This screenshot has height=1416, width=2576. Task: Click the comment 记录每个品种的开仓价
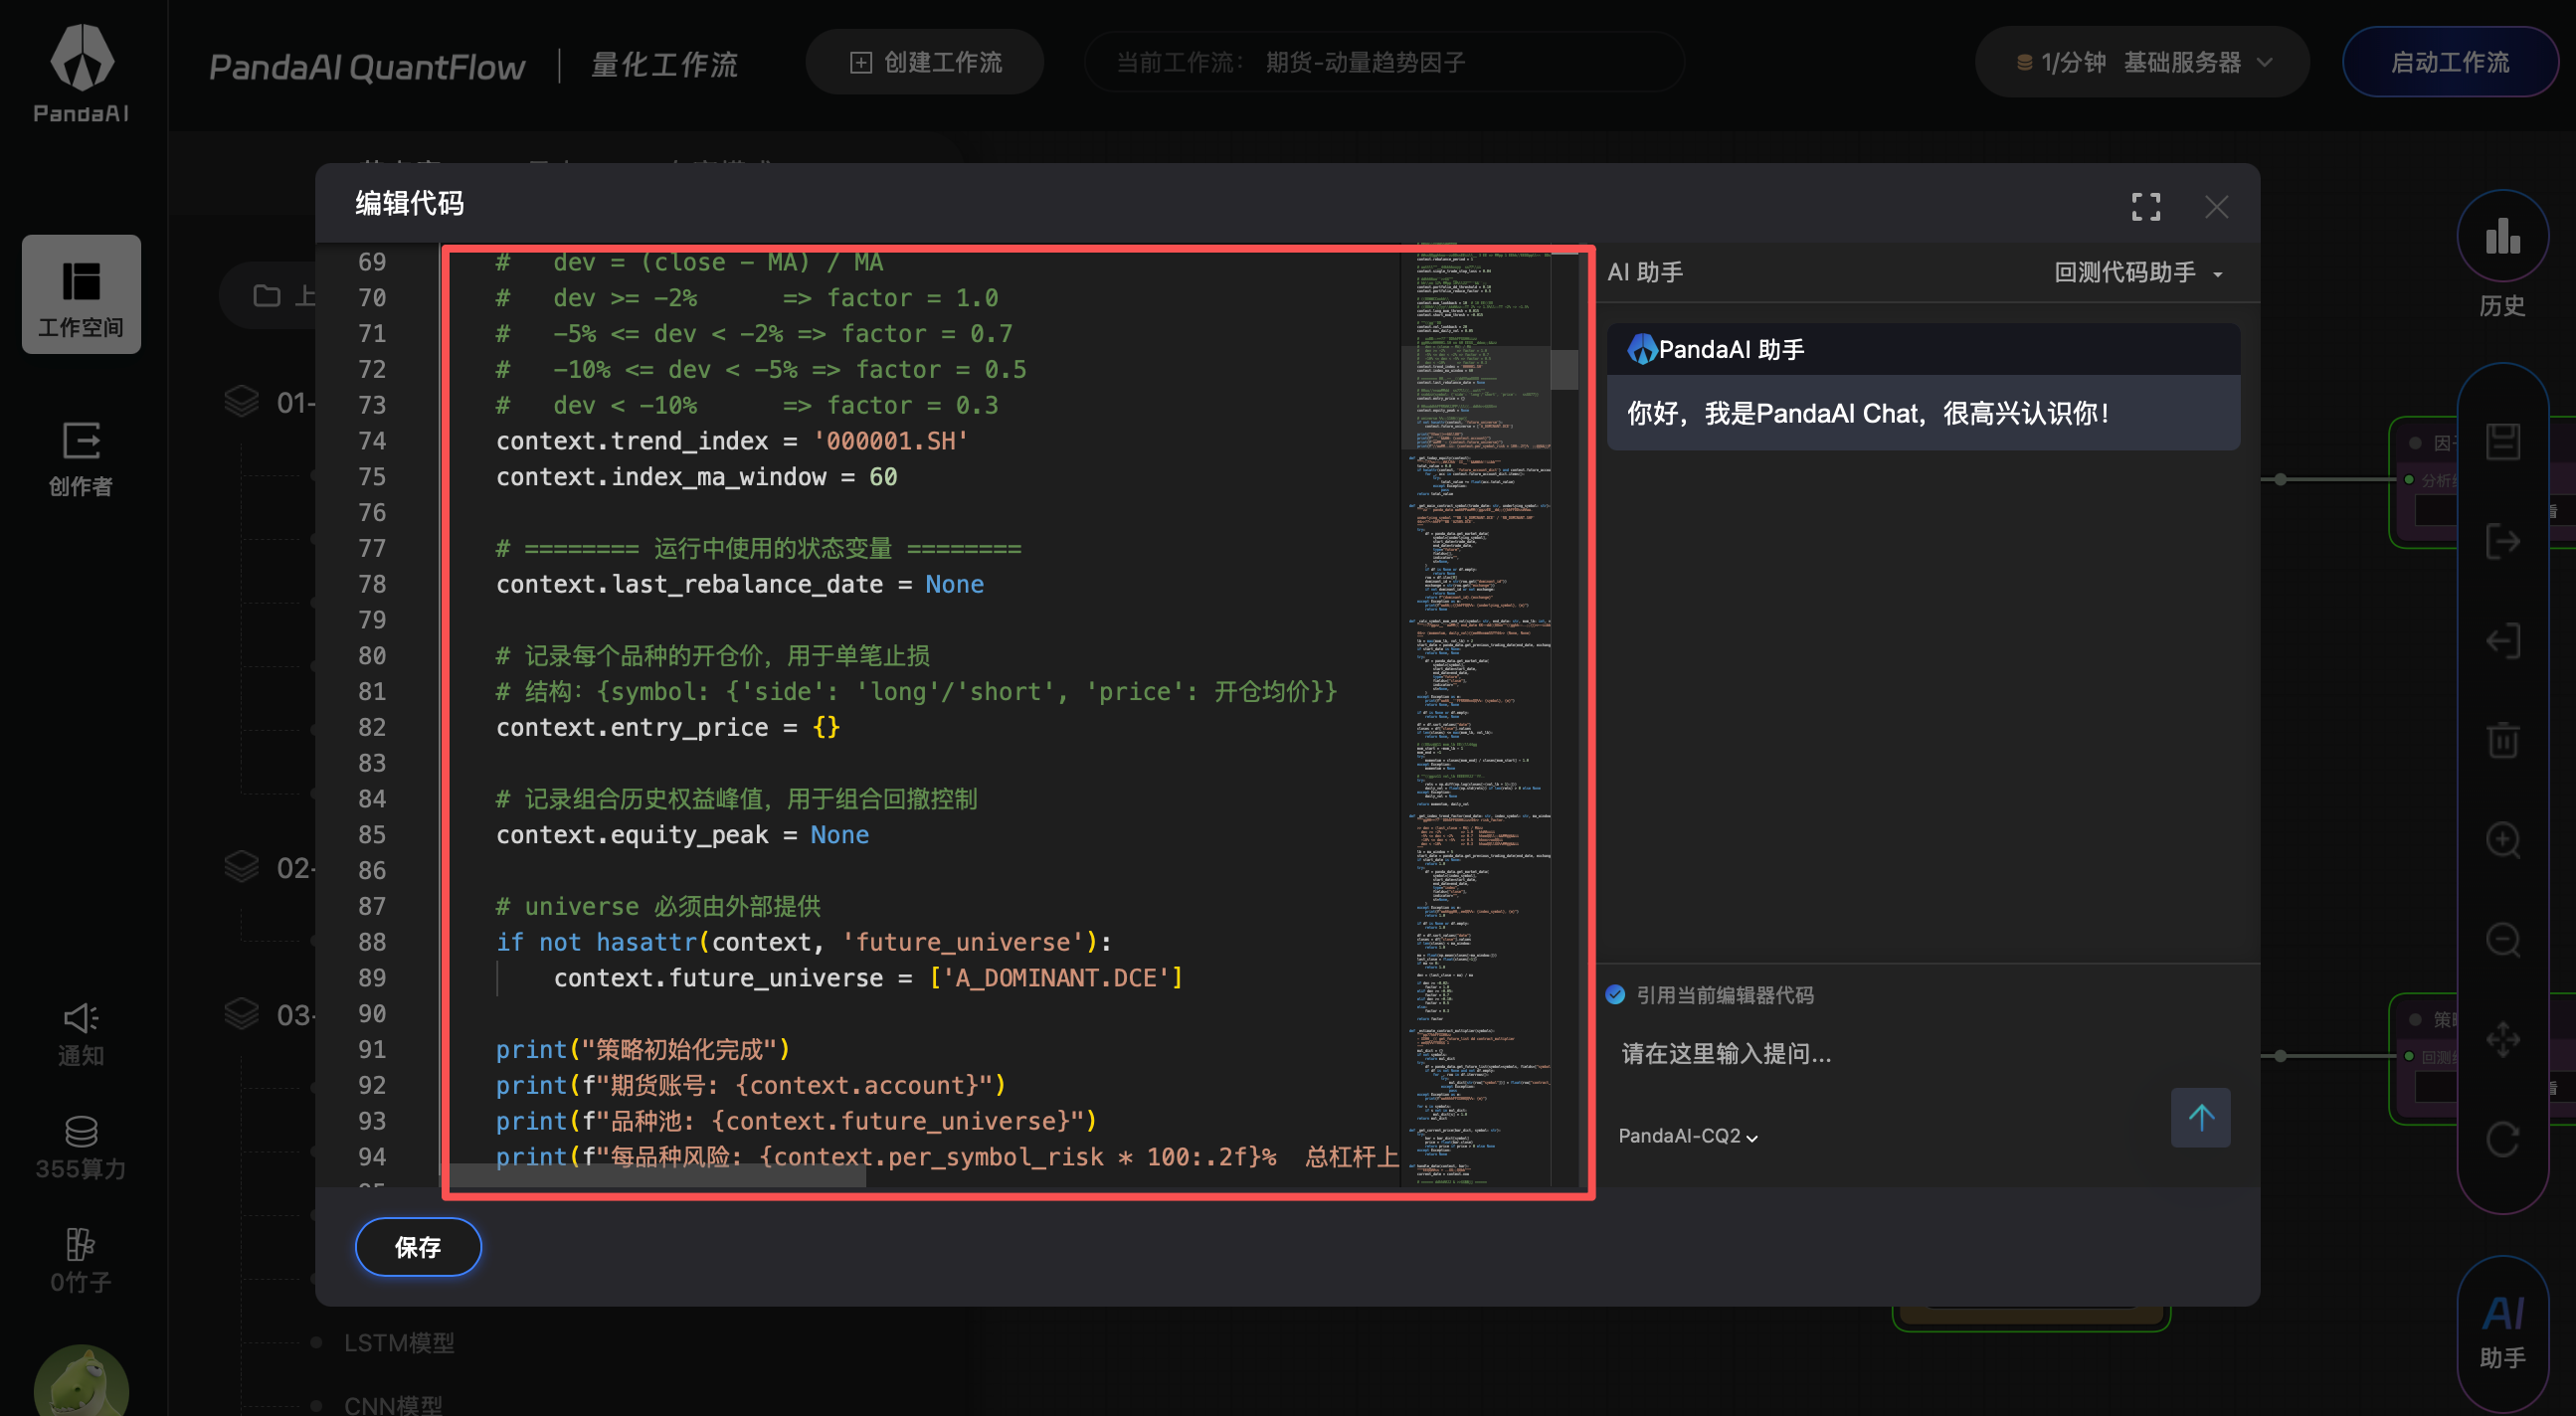(713, 656)
